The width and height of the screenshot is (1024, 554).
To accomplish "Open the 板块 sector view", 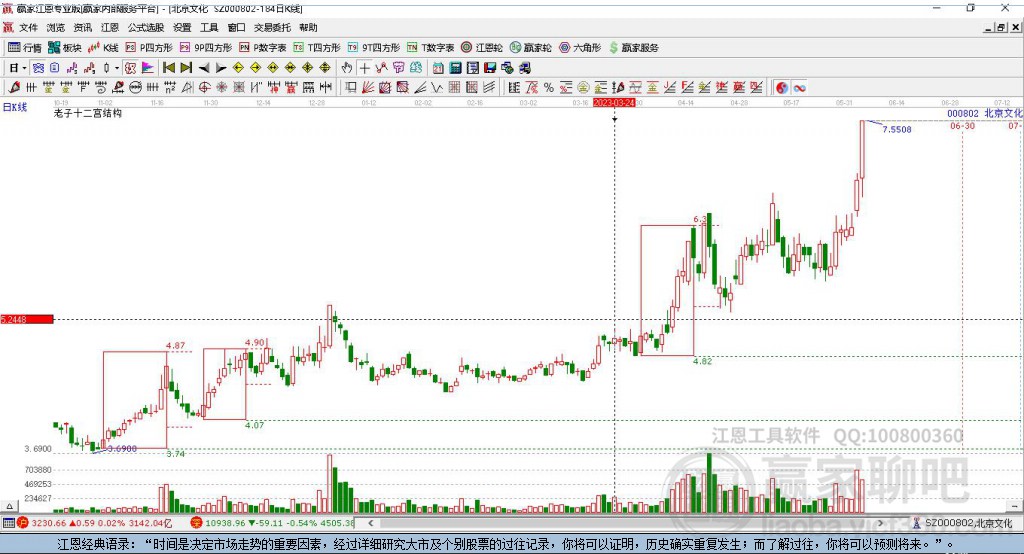I will click(64, 48).
